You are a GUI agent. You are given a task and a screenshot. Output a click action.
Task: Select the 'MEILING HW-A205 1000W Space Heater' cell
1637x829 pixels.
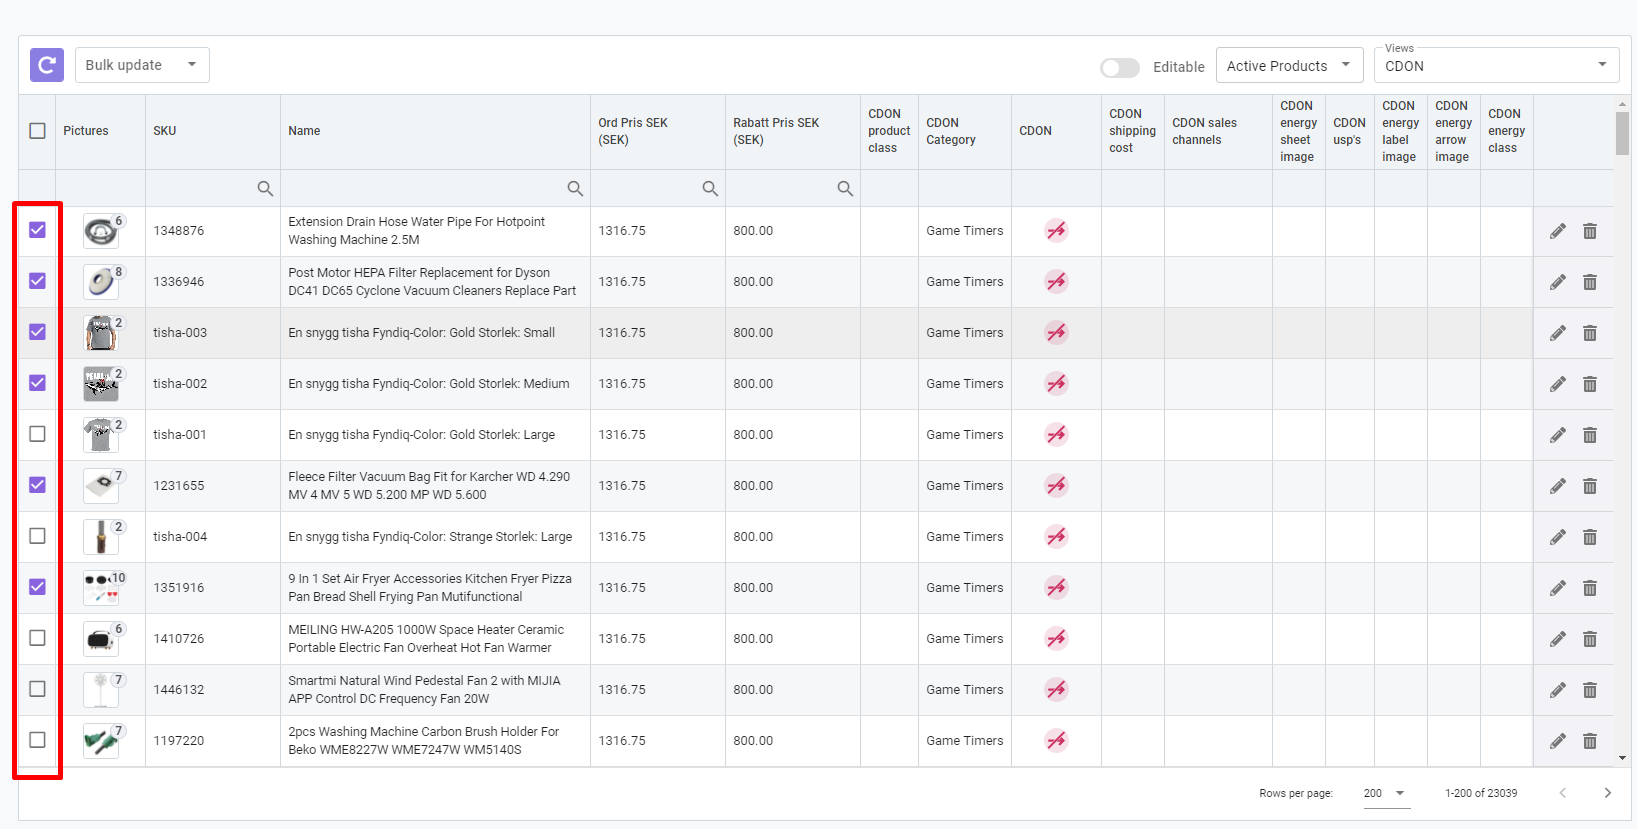[435, 639]
